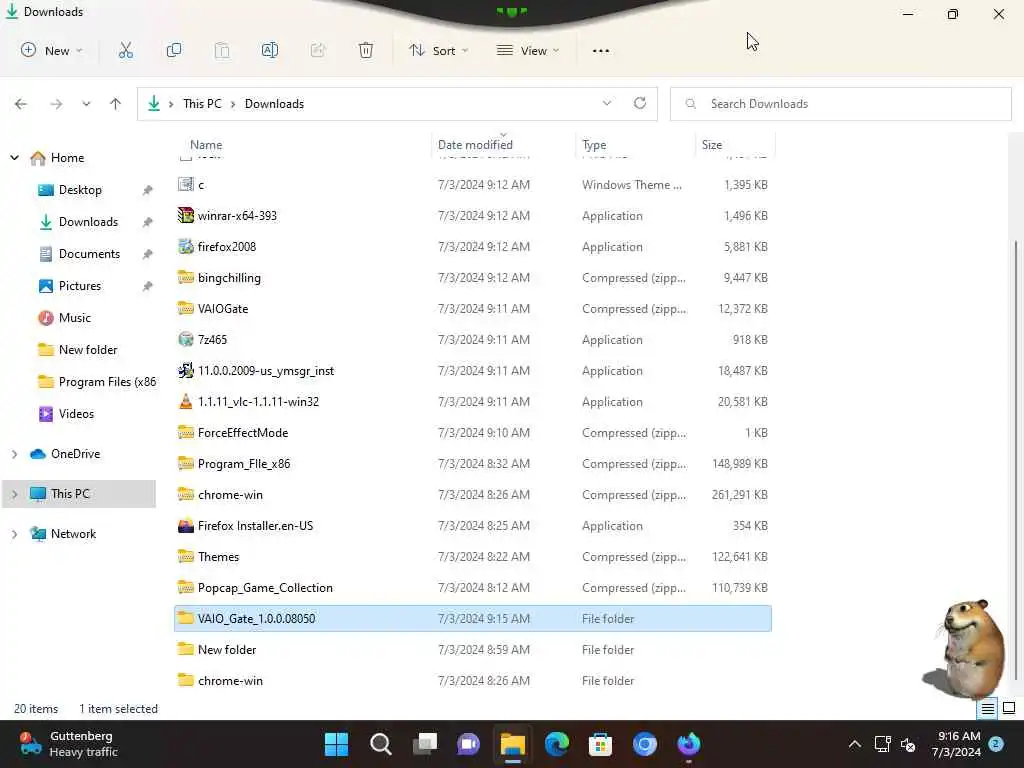Click the Share icon in toolbar

(x=318, y=50)
